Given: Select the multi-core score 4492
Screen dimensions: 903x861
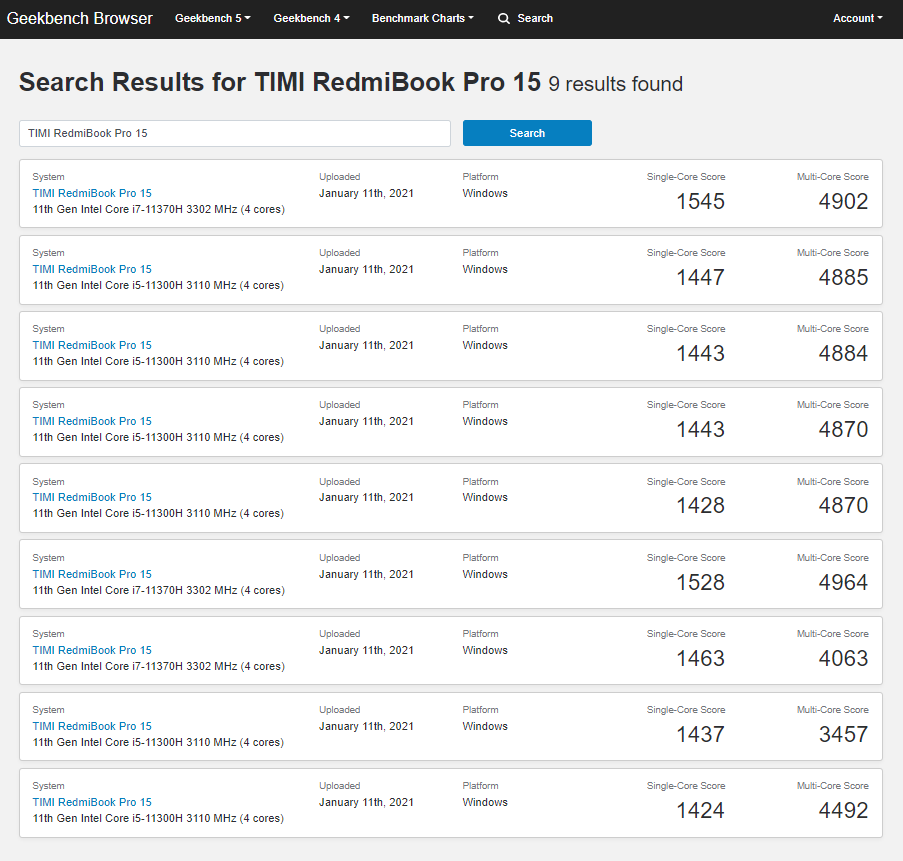Looking at the screenshot, I should [843, 810].
